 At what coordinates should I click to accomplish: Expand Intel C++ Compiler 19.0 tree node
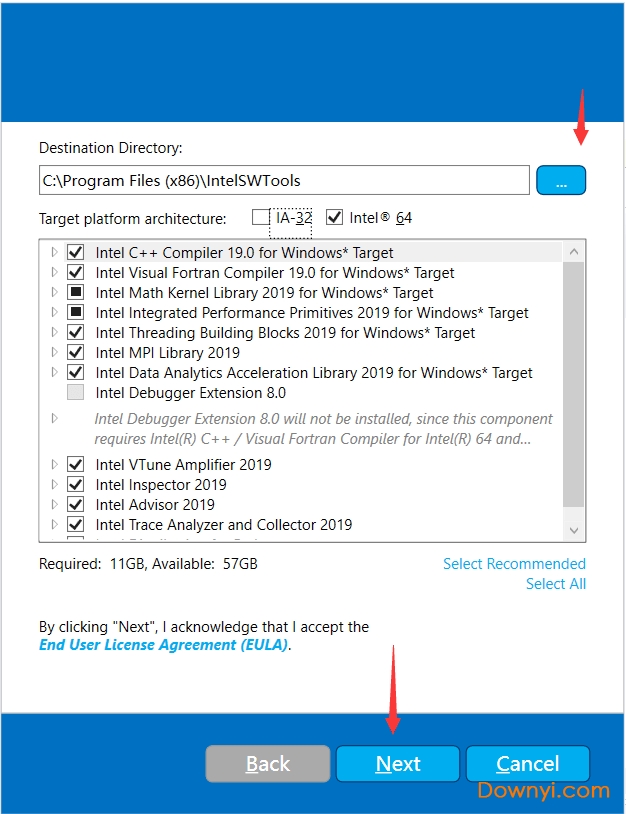(55, 252)
